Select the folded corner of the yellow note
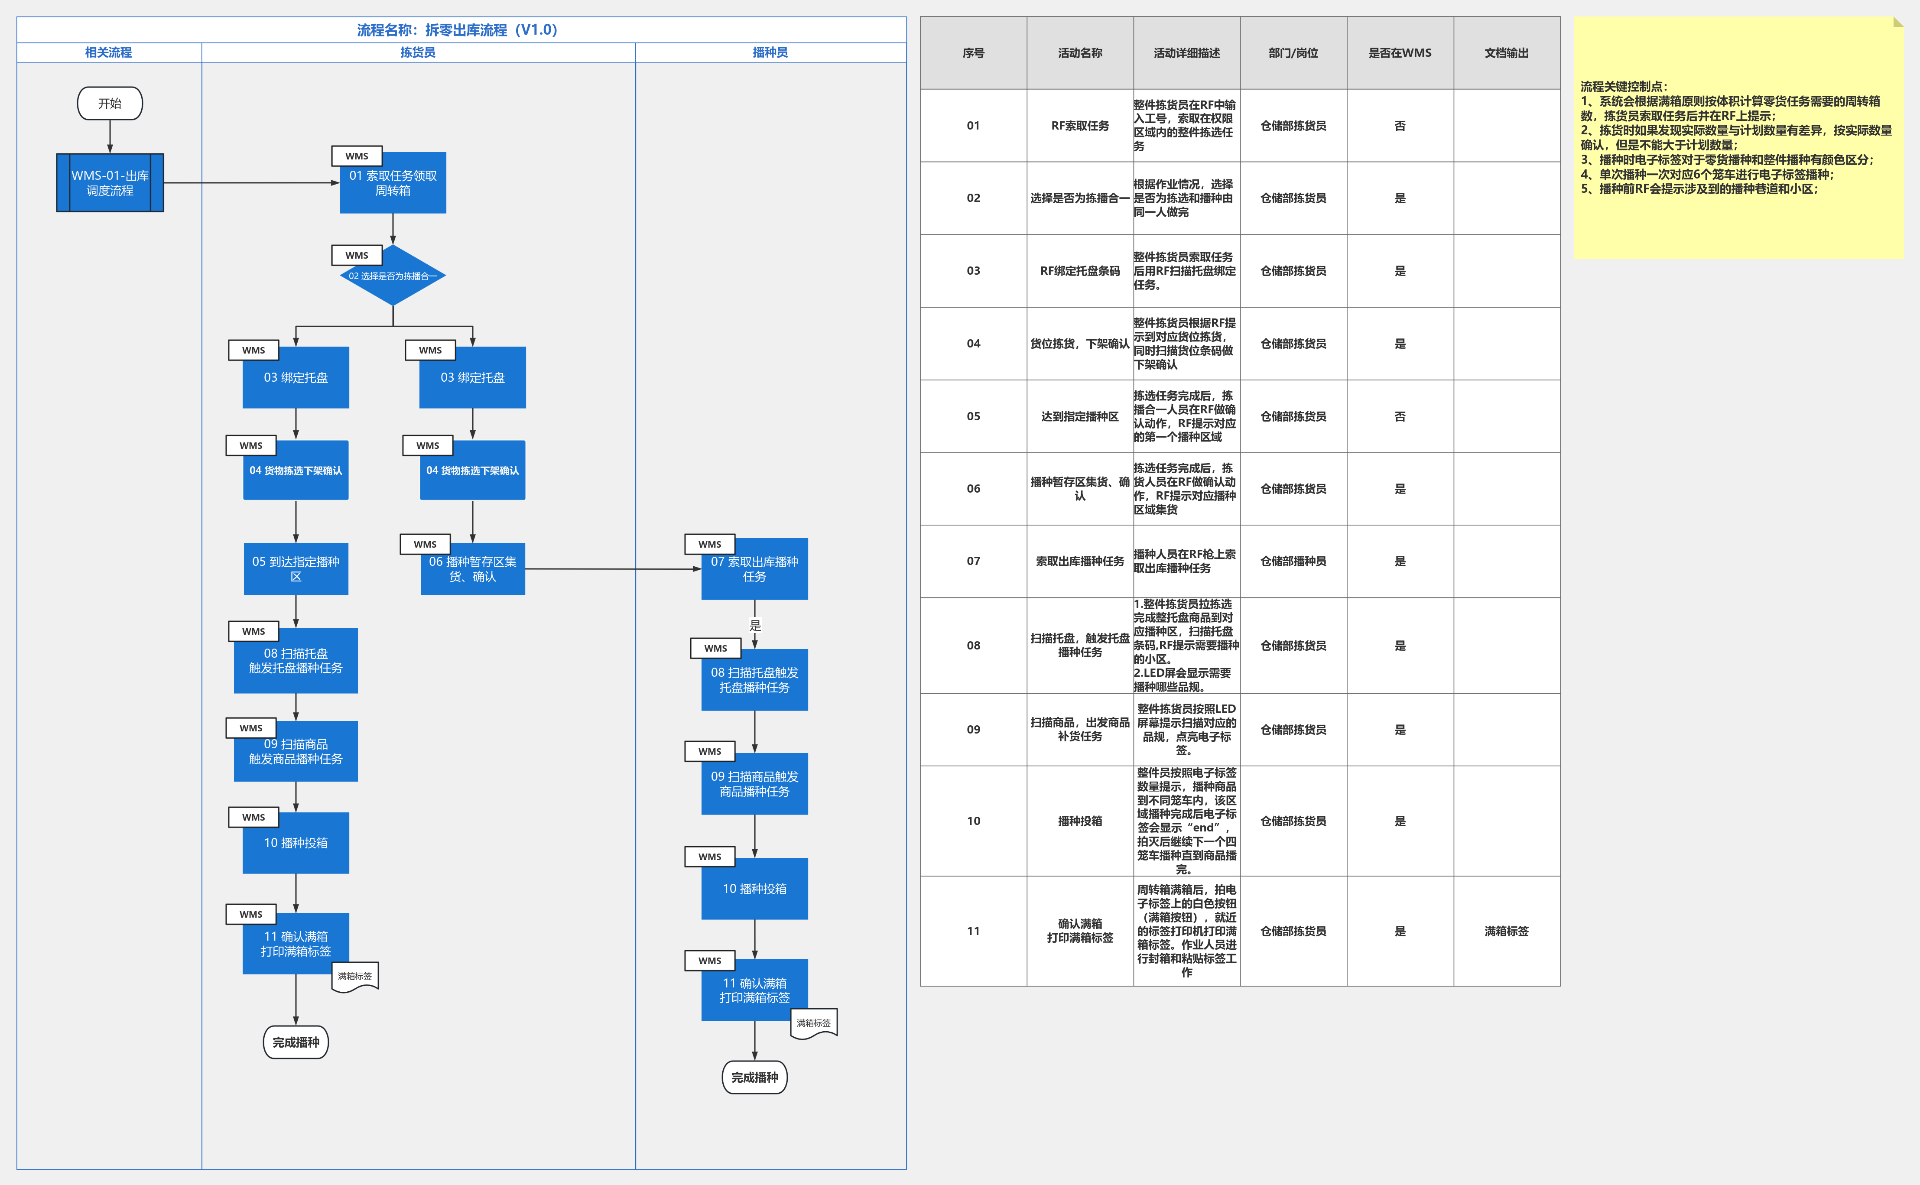 pyautogui.click(x=1897, y=22)
